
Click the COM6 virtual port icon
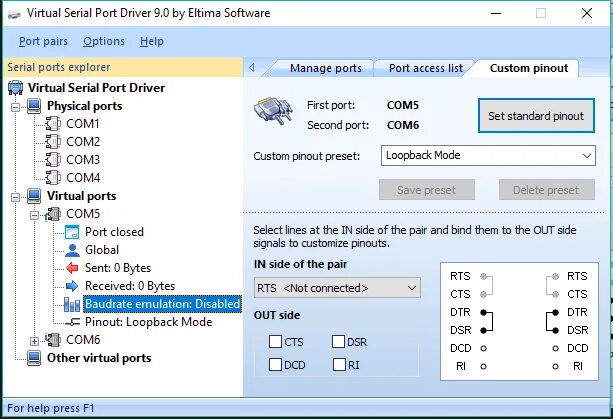click(x=53, y=340)
